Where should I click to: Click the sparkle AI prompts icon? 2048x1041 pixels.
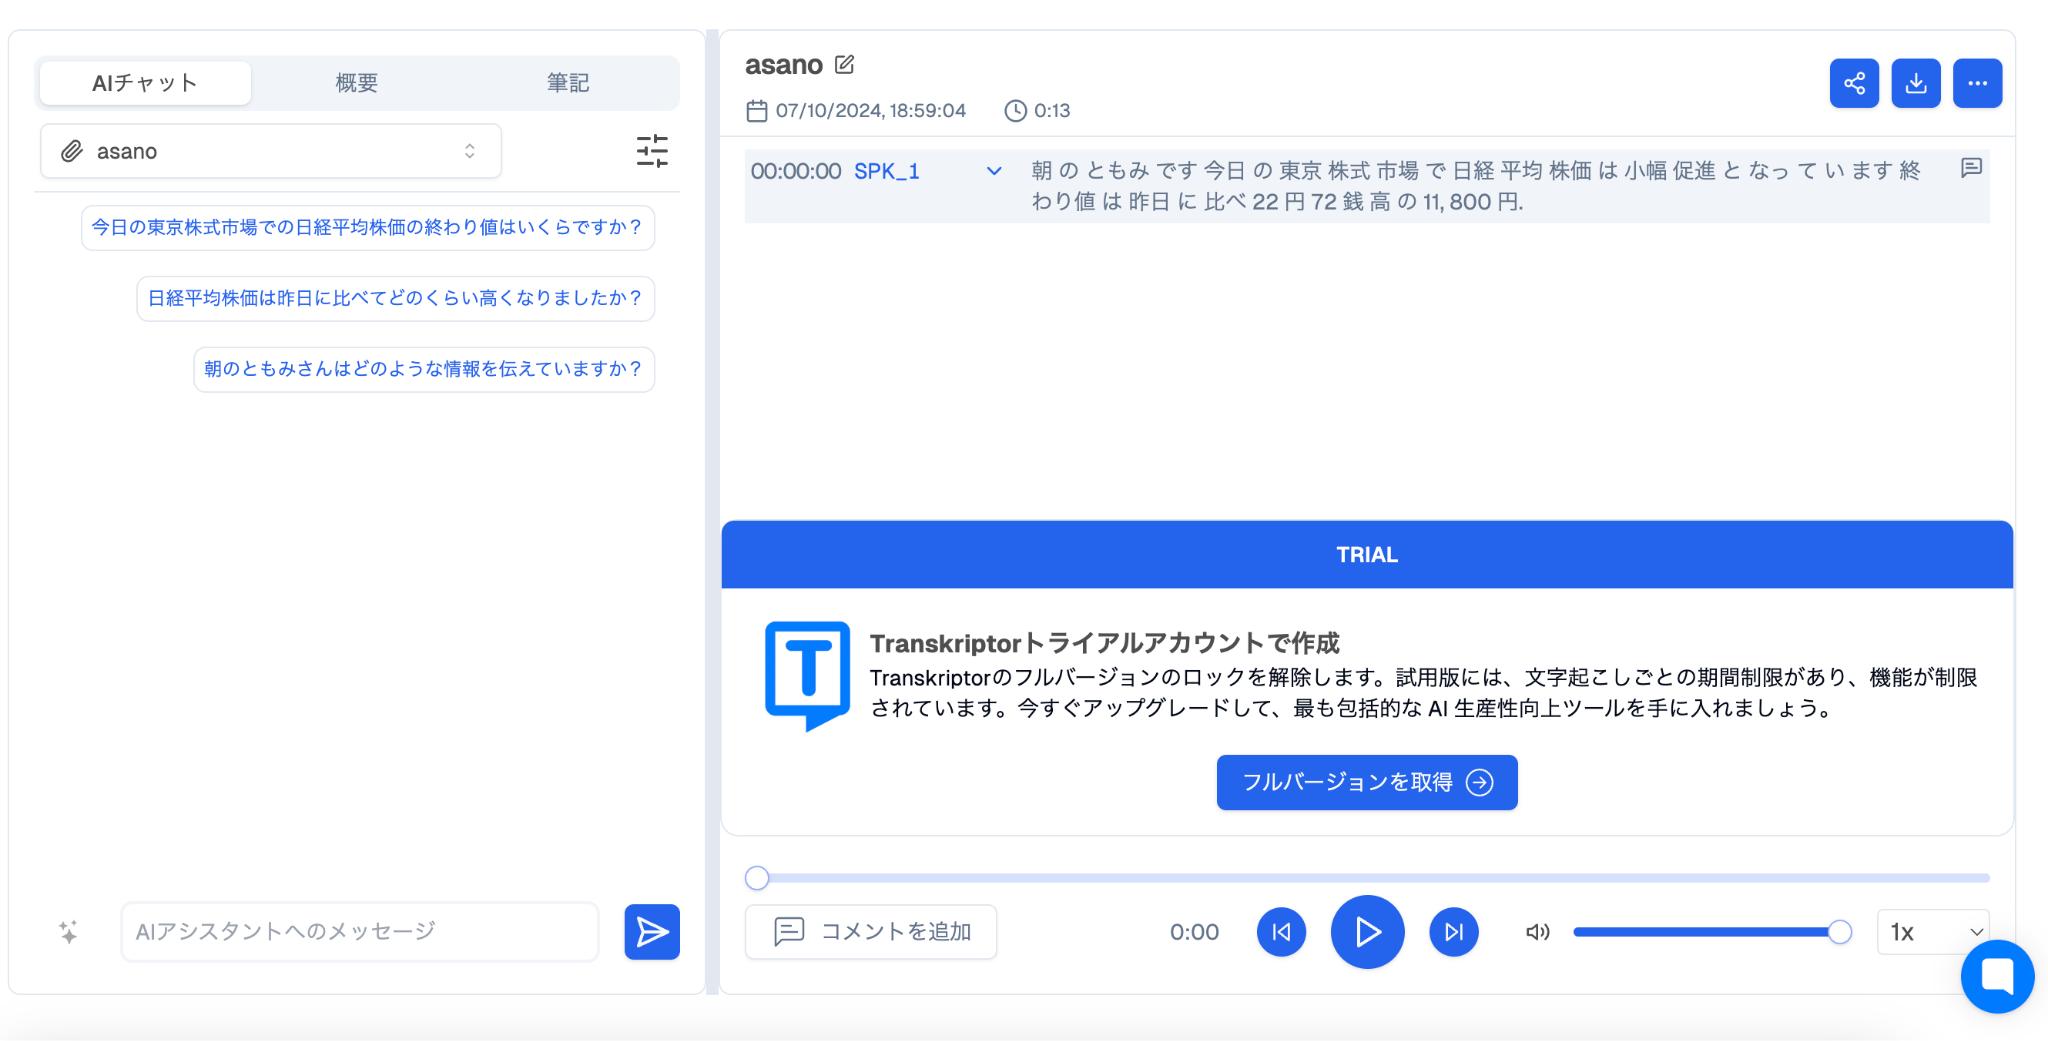[x=68, y=932]
